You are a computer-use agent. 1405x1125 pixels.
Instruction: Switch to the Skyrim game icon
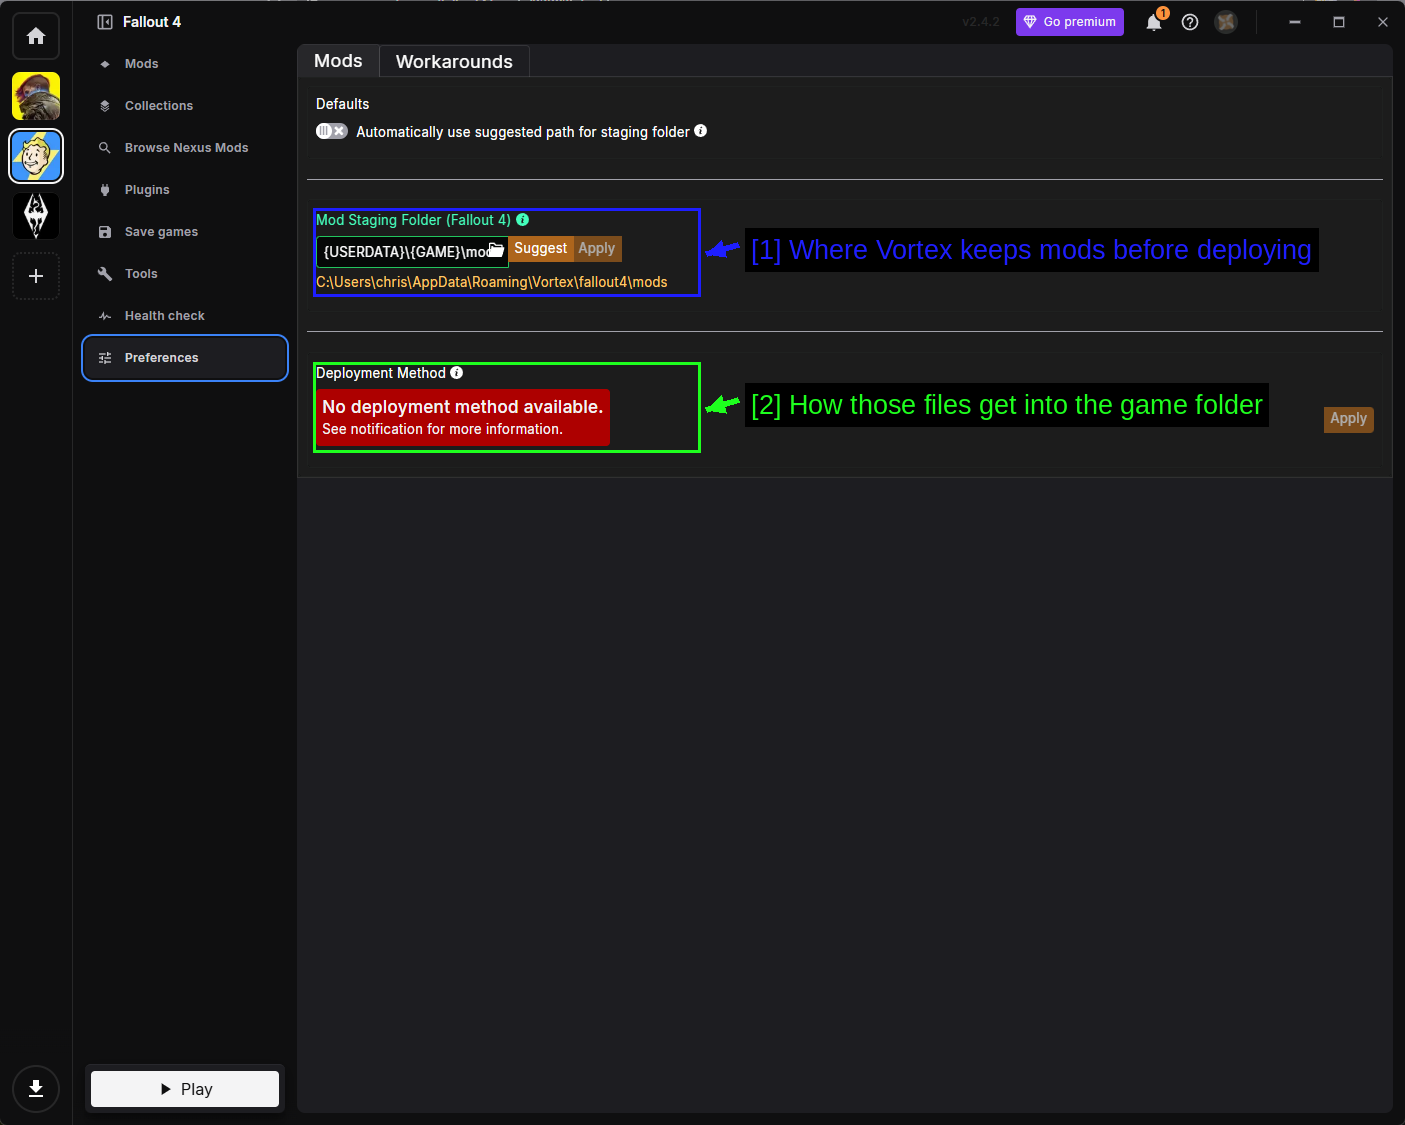coord(36,216)
